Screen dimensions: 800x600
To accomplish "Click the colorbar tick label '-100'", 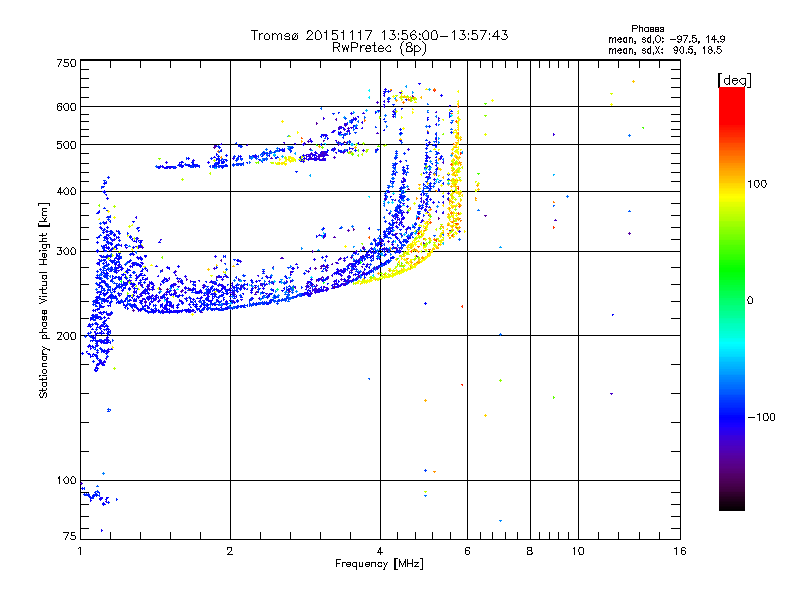I will pos(761,417).
